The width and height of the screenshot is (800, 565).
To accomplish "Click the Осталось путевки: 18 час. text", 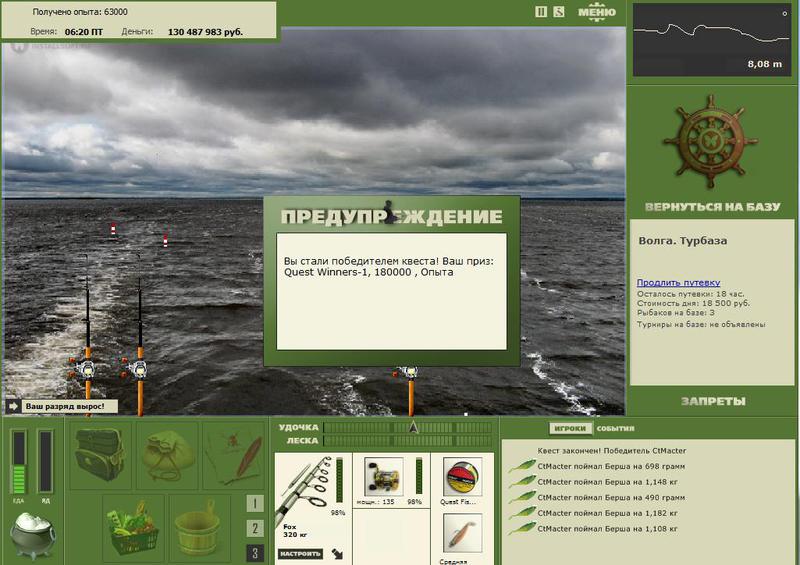I will click(x=690, y=294).
